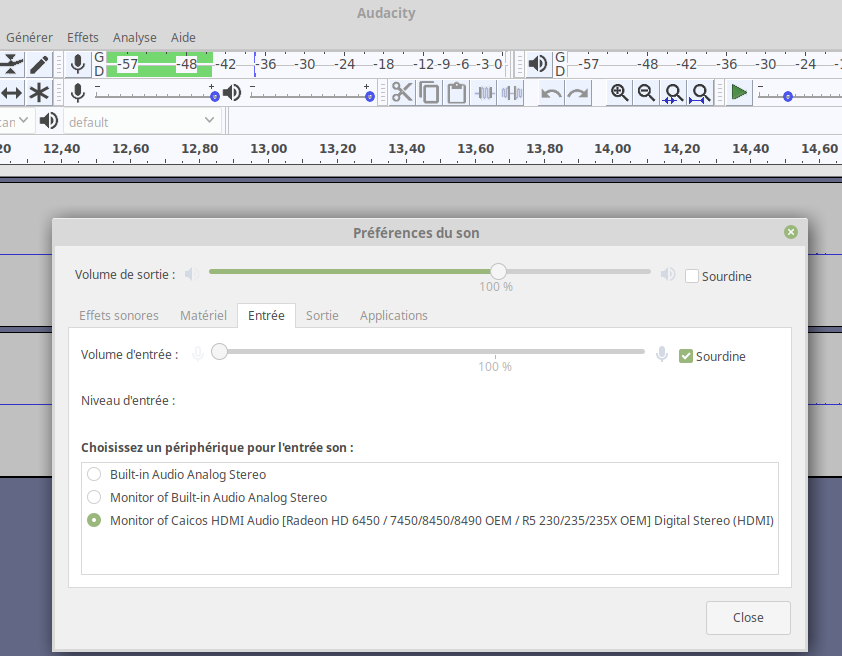Select Built-in Audio Analog Stereo input
Viewport: 842px width, 656px height.
(x=94, y=474)
